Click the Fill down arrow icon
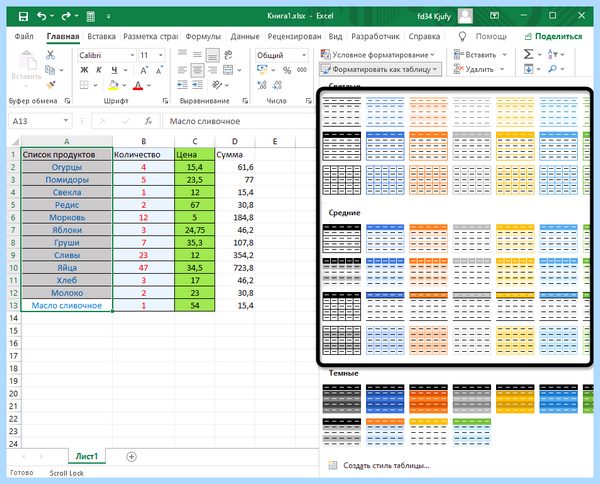The height and width of the screenshot is (484, 600). pos(528,69)
